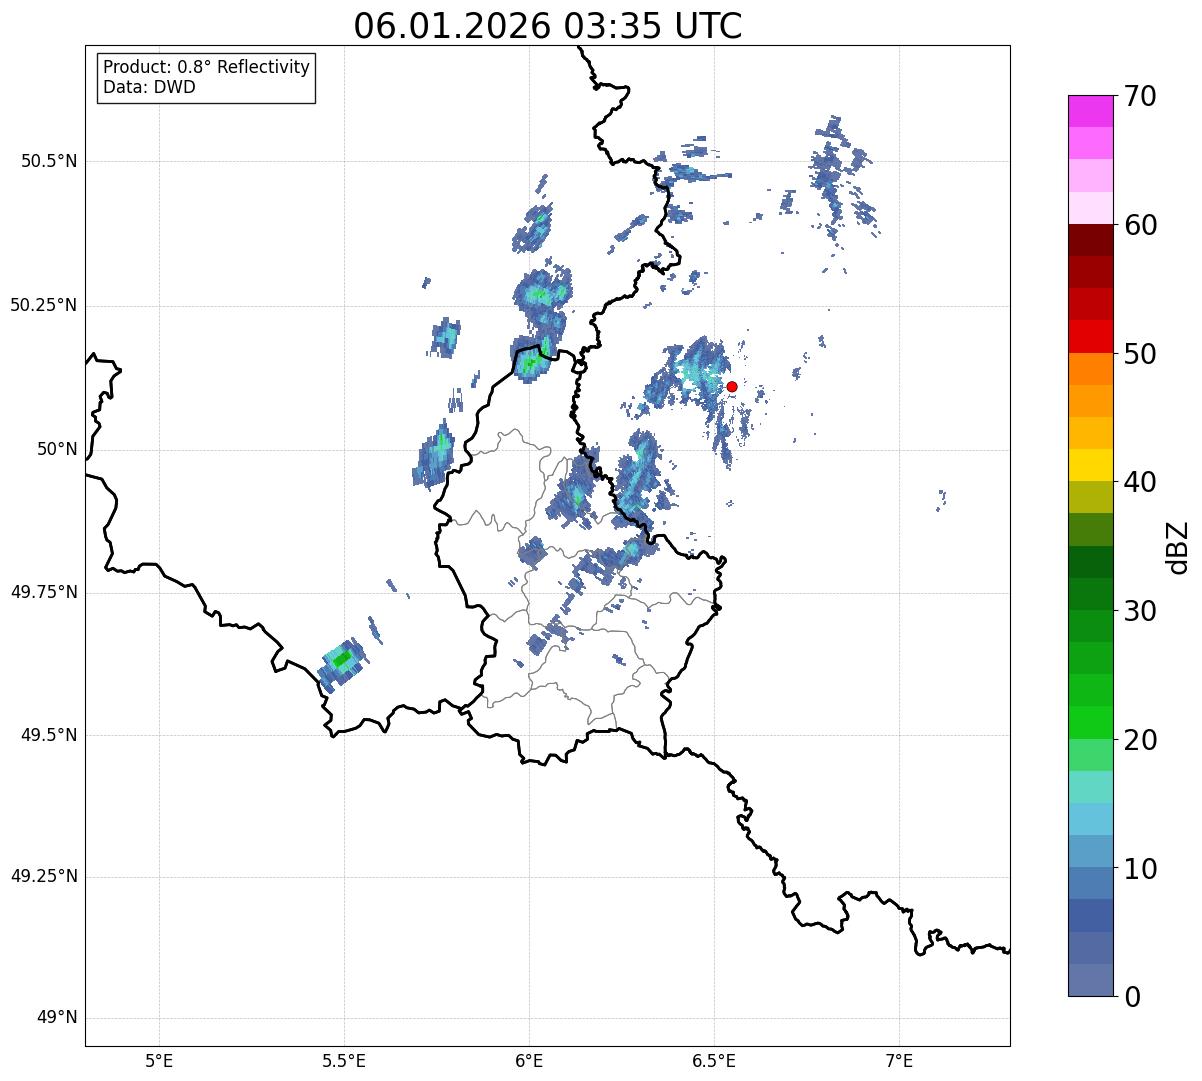Click the colorbar '50' tick label

[1141, 354]
